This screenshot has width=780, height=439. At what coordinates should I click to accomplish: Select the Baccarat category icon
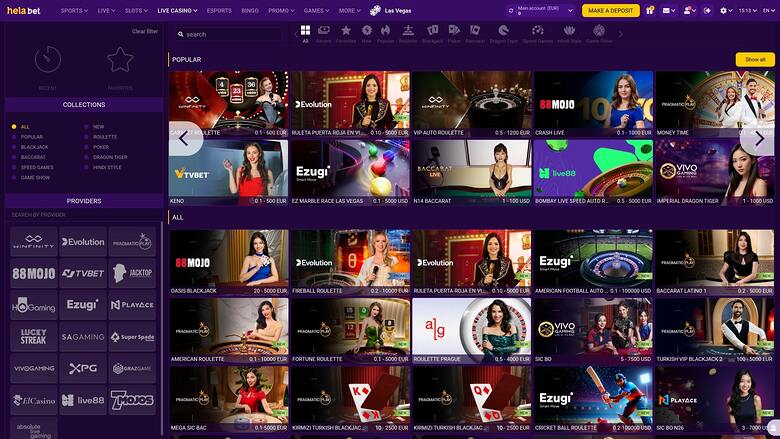click(475, 31)
